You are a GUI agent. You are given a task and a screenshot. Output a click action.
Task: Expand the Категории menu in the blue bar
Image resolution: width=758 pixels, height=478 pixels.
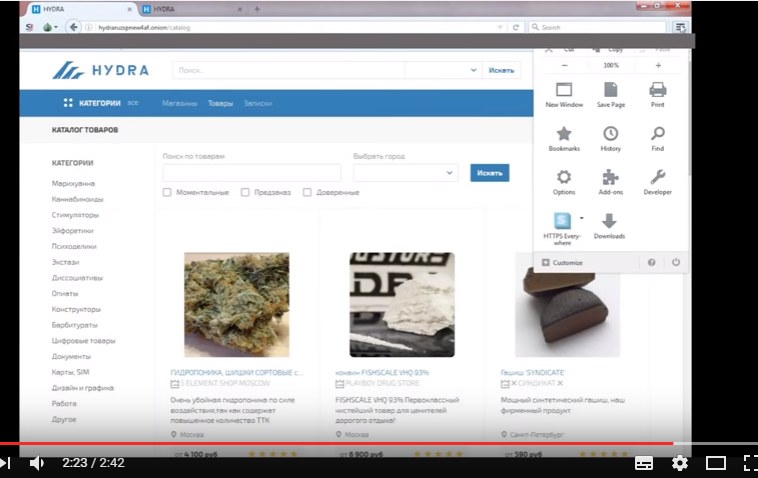pos(100,103)
